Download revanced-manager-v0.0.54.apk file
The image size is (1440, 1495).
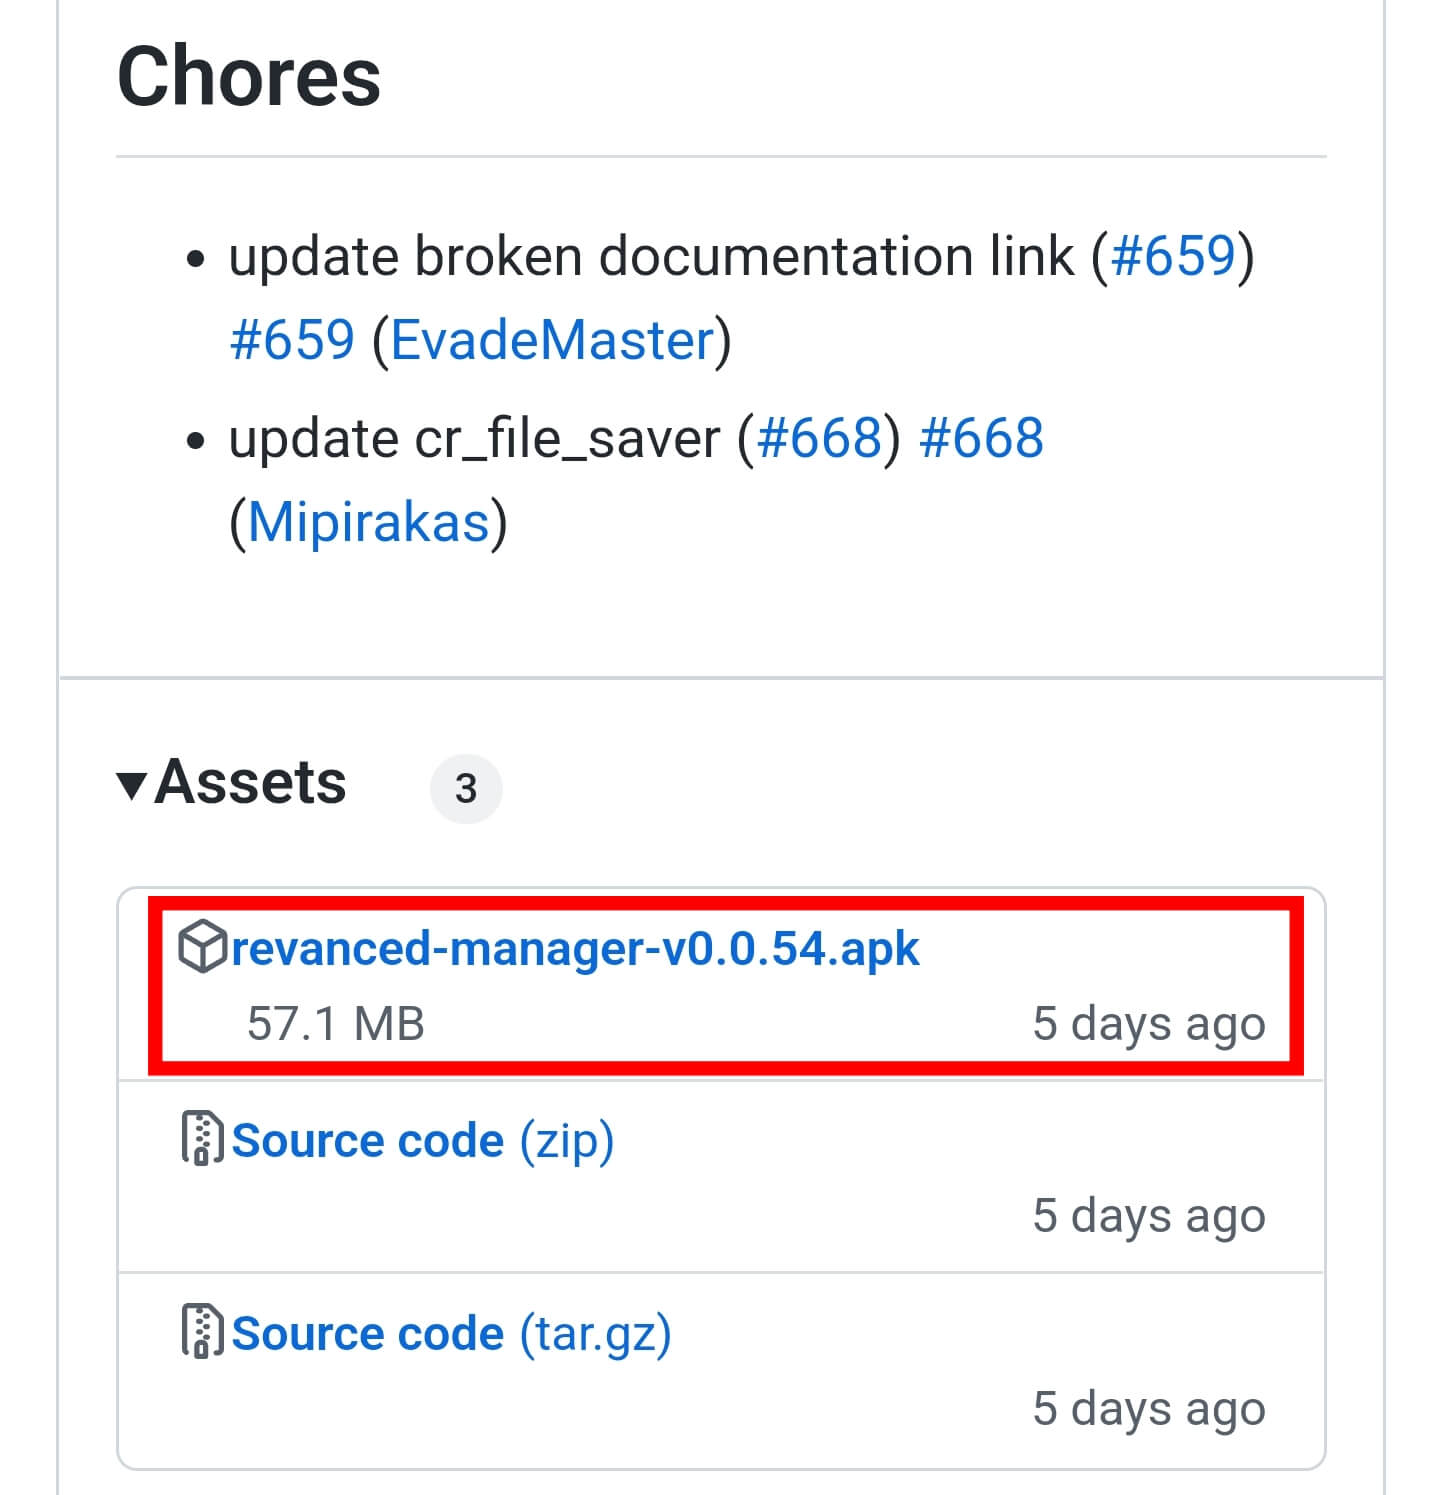pos(575,948)
